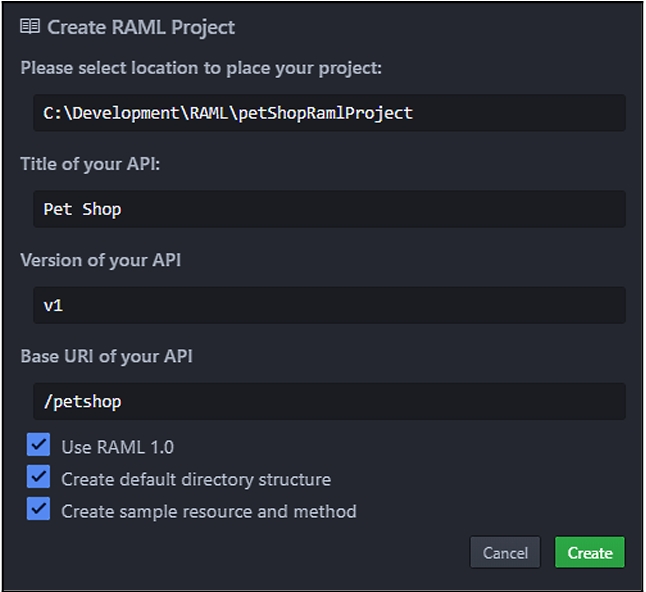Uncheck the Use RAML 1.0 checkbox
Image resolution: width=646 pixels, height=592 pixels.
[x=39, y=445]
